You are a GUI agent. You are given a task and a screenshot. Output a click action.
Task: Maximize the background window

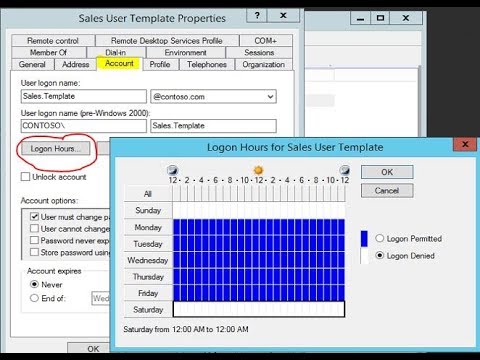(380, 18)
